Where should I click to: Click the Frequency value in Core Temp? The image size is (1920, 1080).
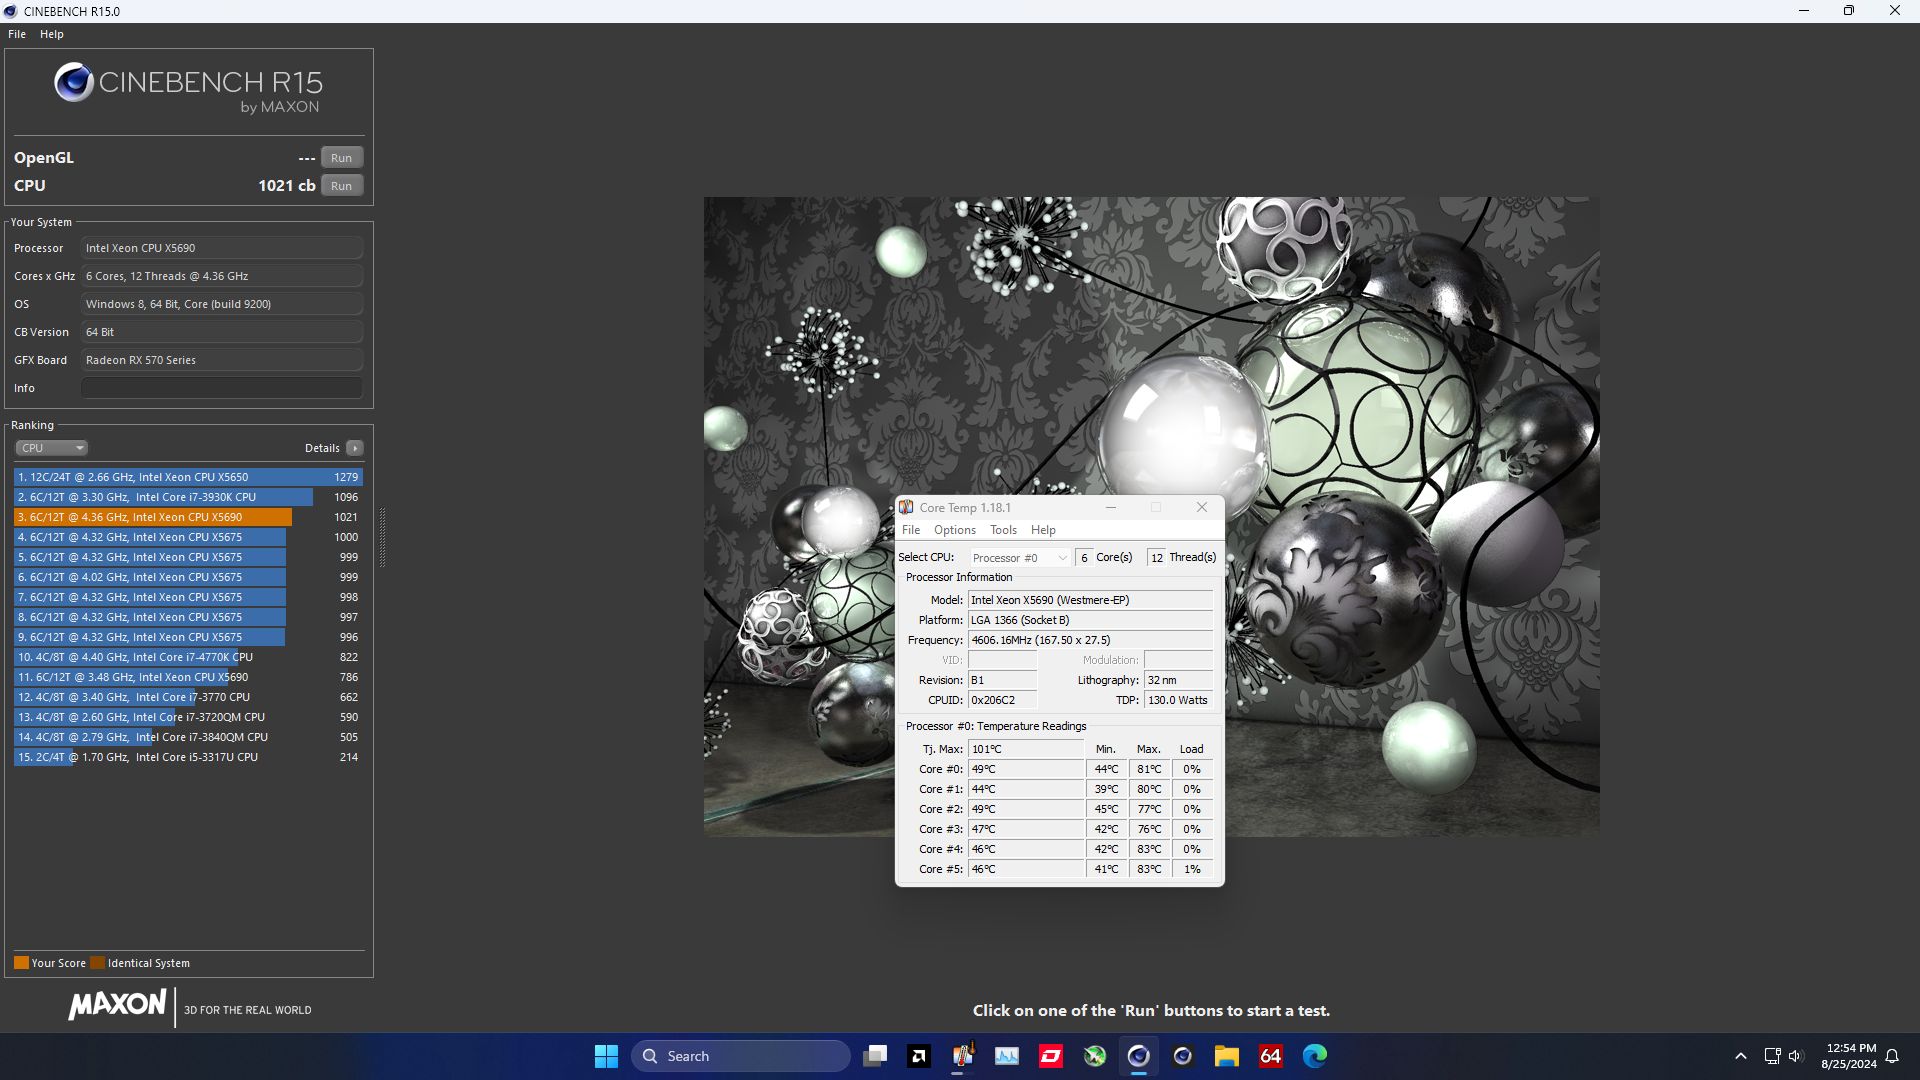1090,640
